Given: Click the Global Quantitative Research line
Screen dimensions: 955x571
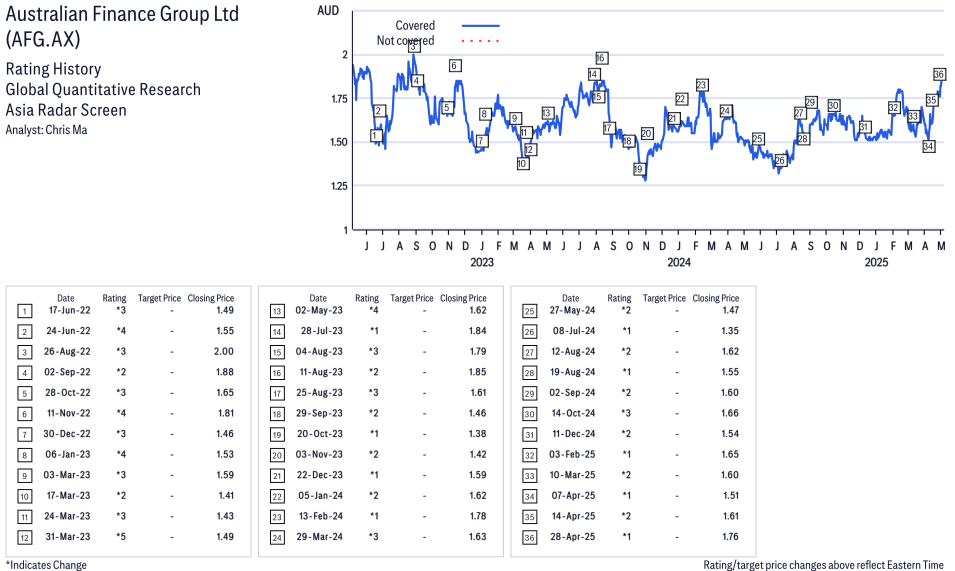Looking at the screenshot, I should pos(103,89).
